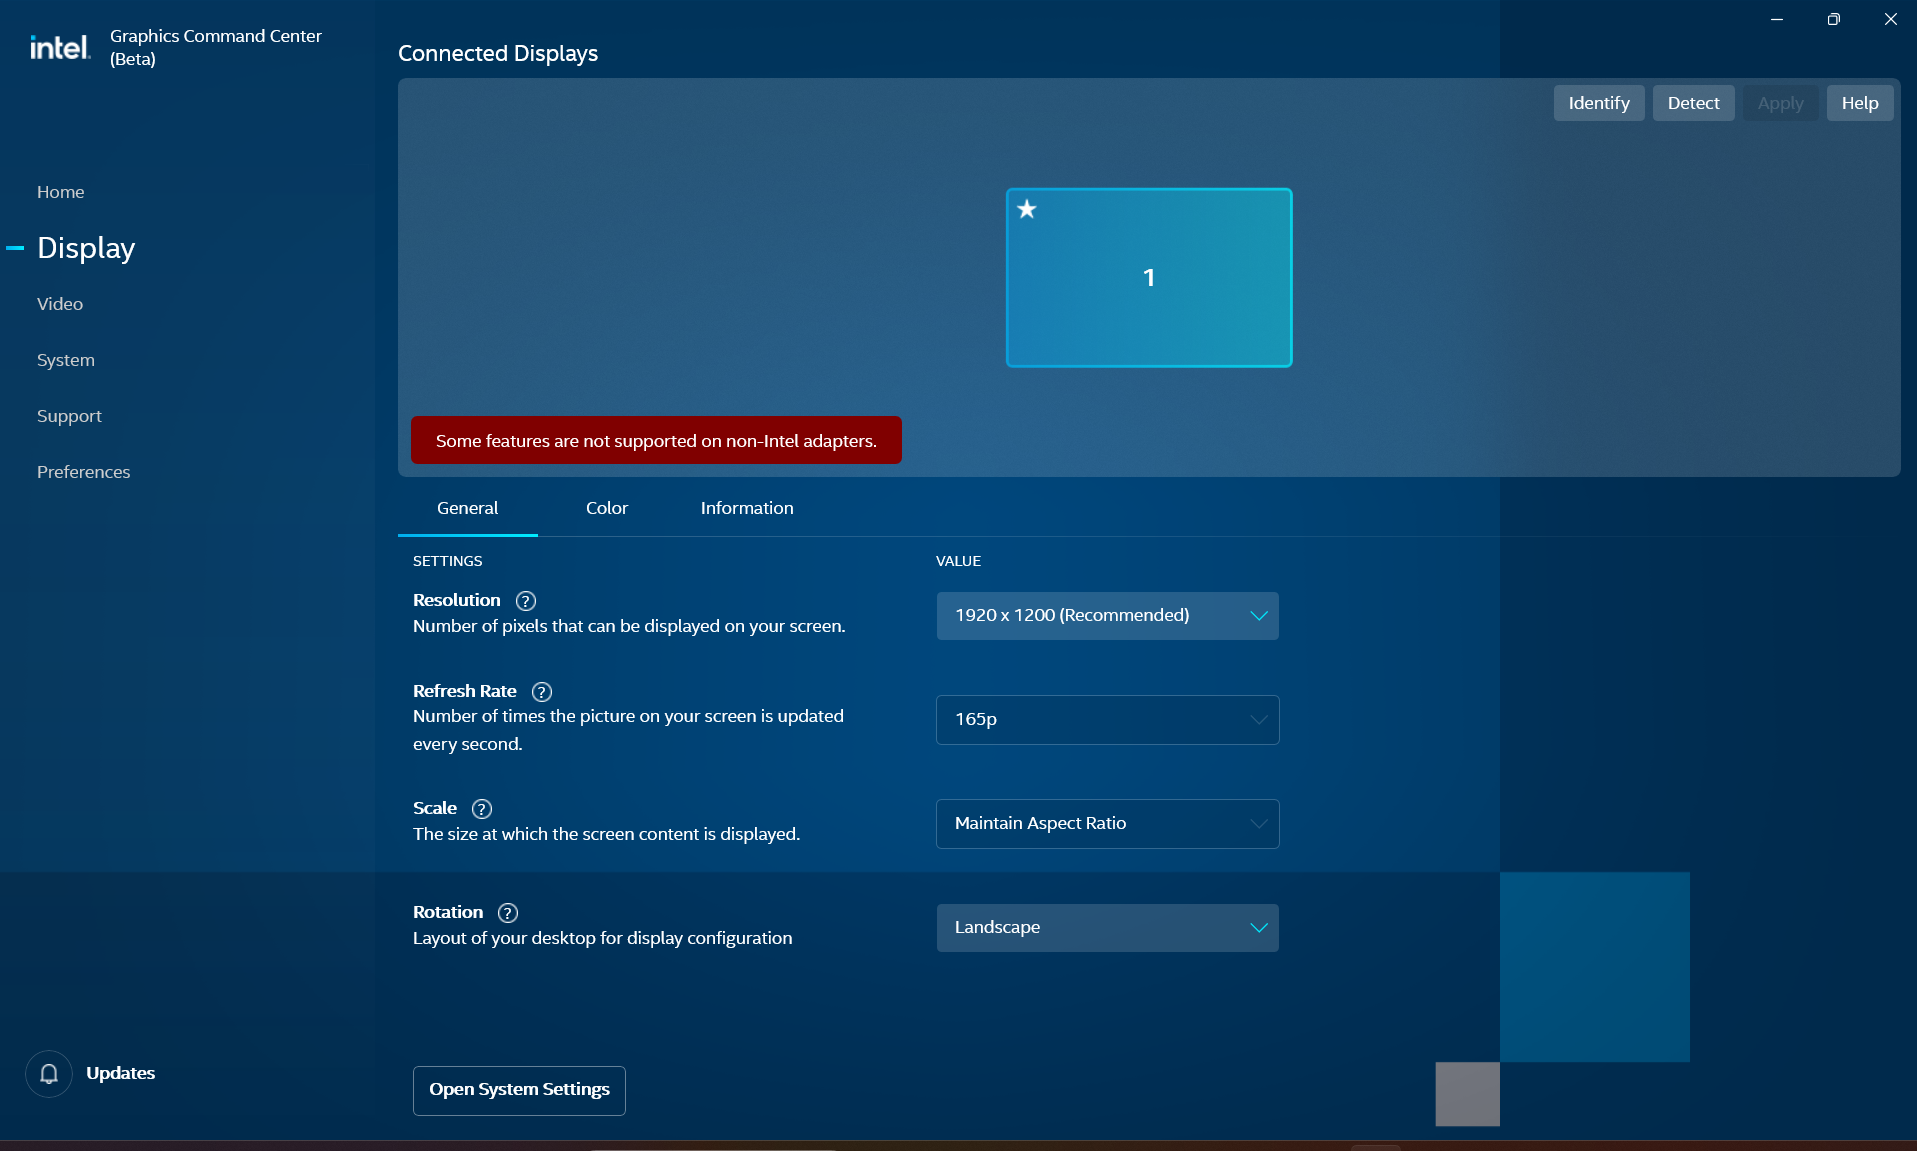Click Open System Settings button

click(x=519, y=1090)
